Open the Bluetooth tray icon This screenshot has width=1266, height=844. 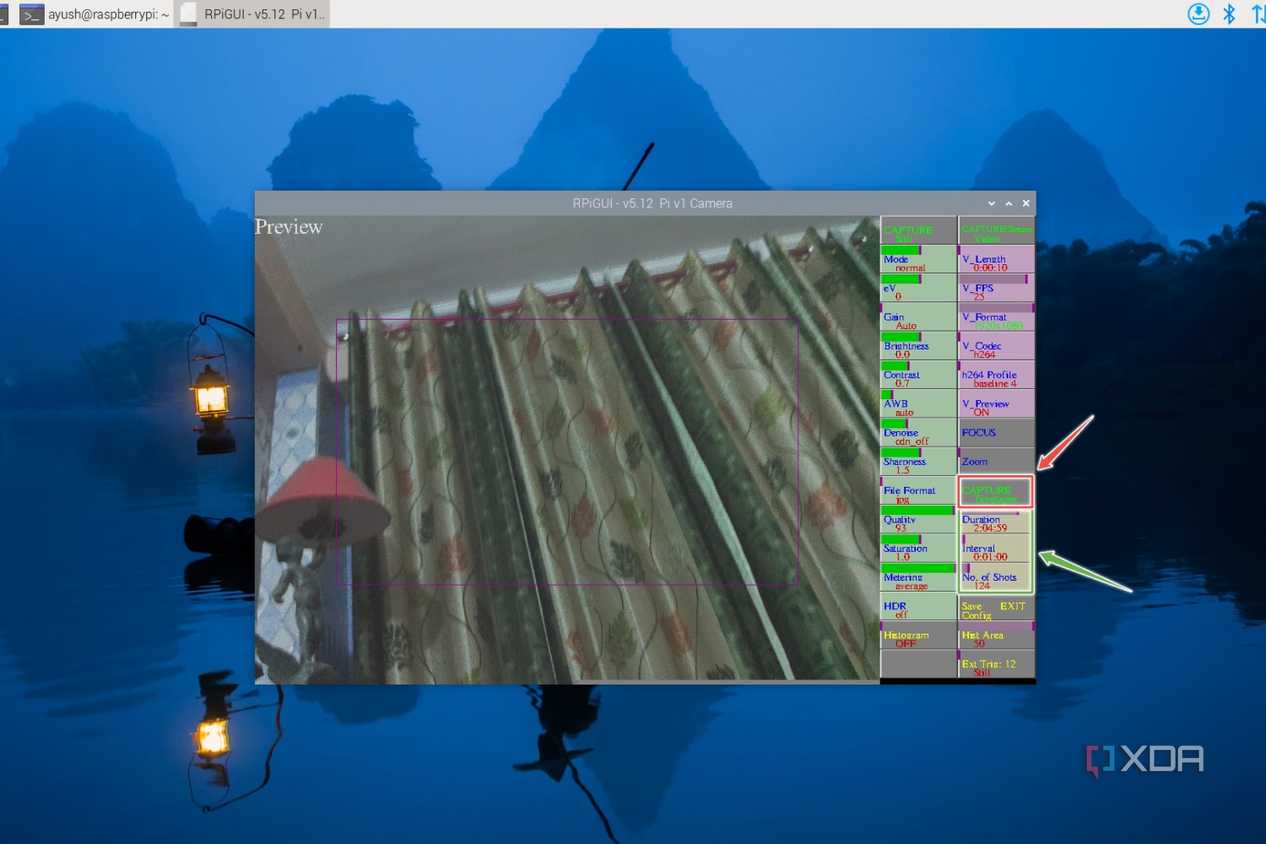click(x=1229, y=14)
